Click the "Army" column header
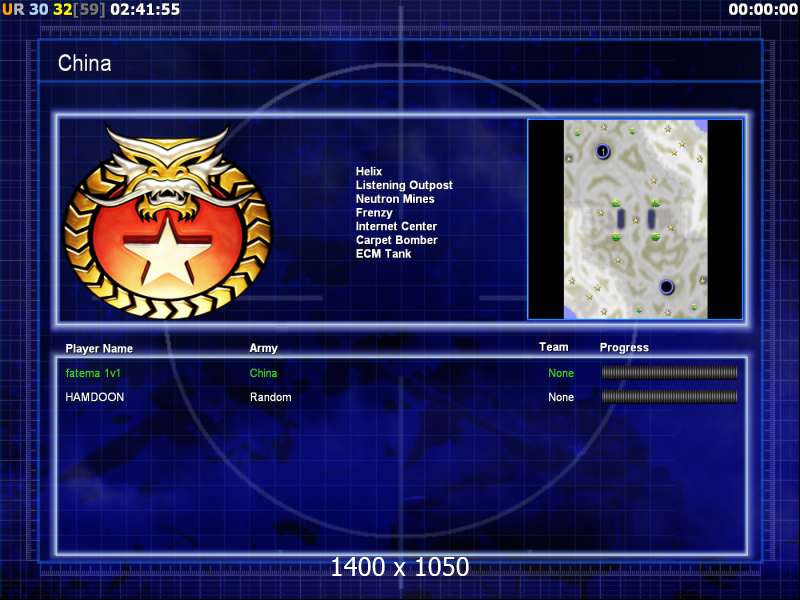The width and height of the screenshot is (800, 600). pos(263,348)
